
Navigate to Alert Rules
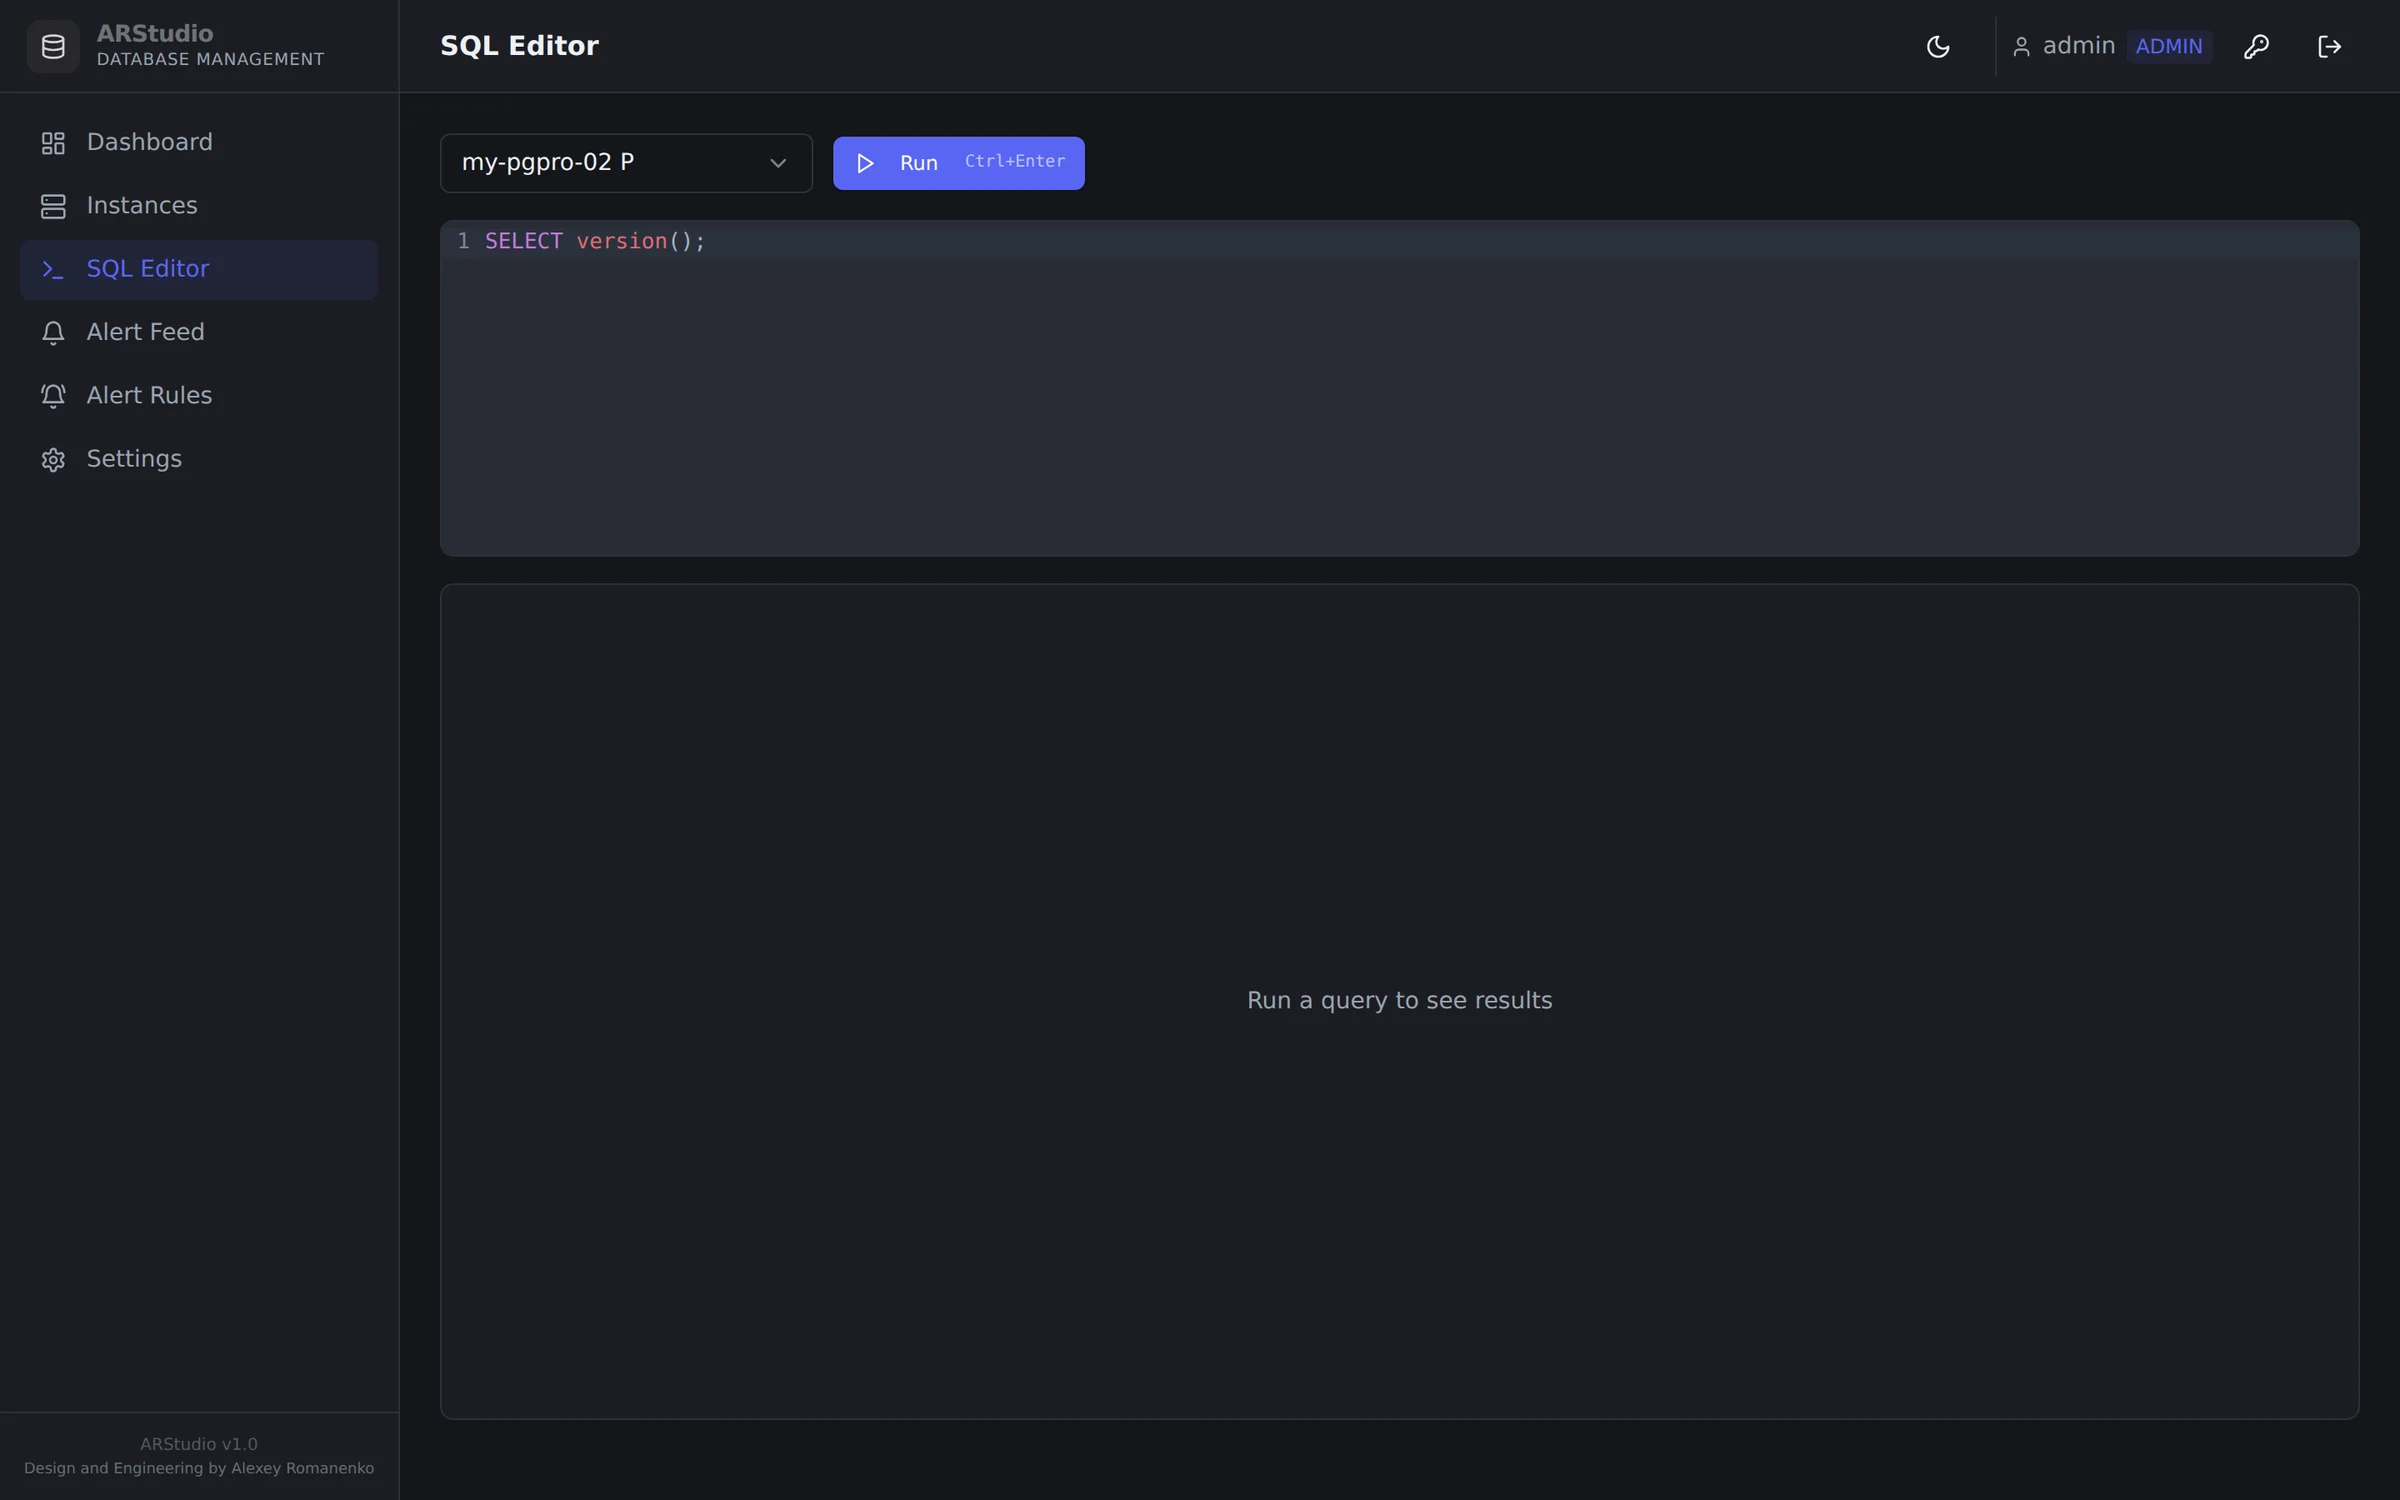199,395
